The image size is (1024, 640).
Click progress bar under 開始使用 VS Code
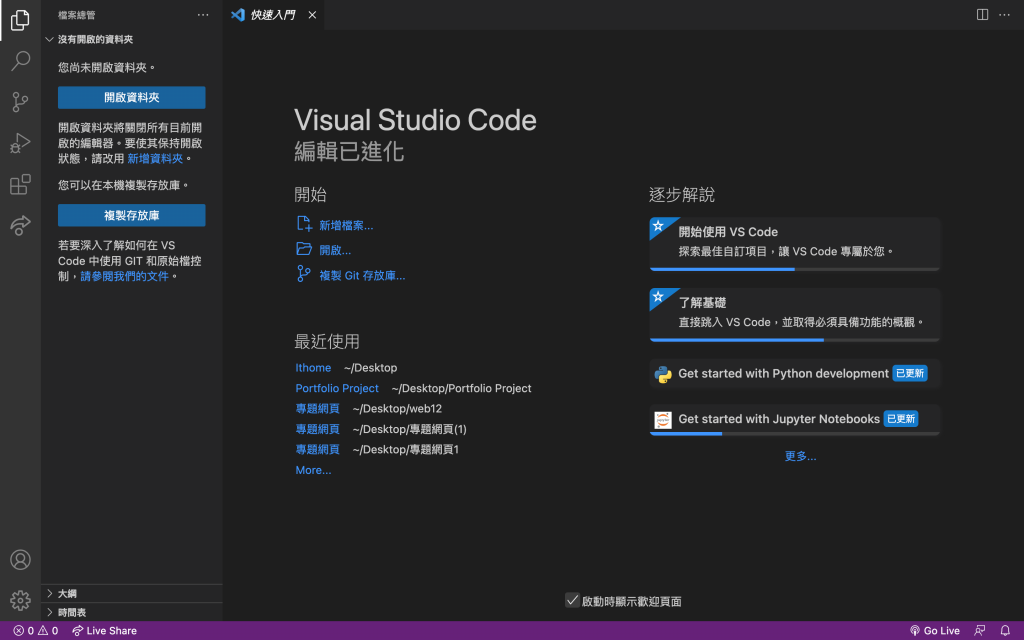795,269
